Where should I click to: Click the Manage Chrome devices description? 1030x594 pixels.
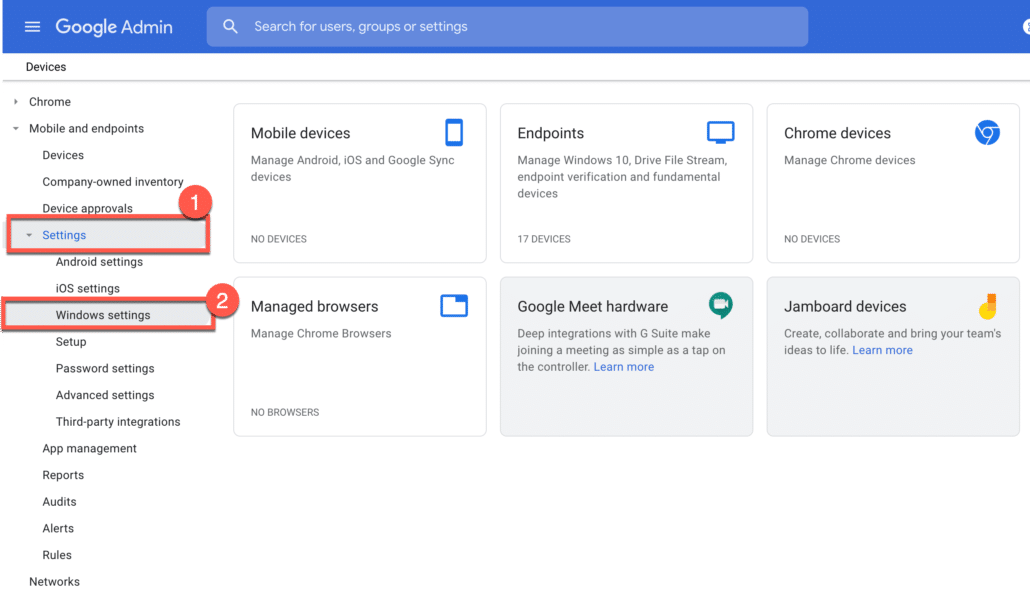849,160
